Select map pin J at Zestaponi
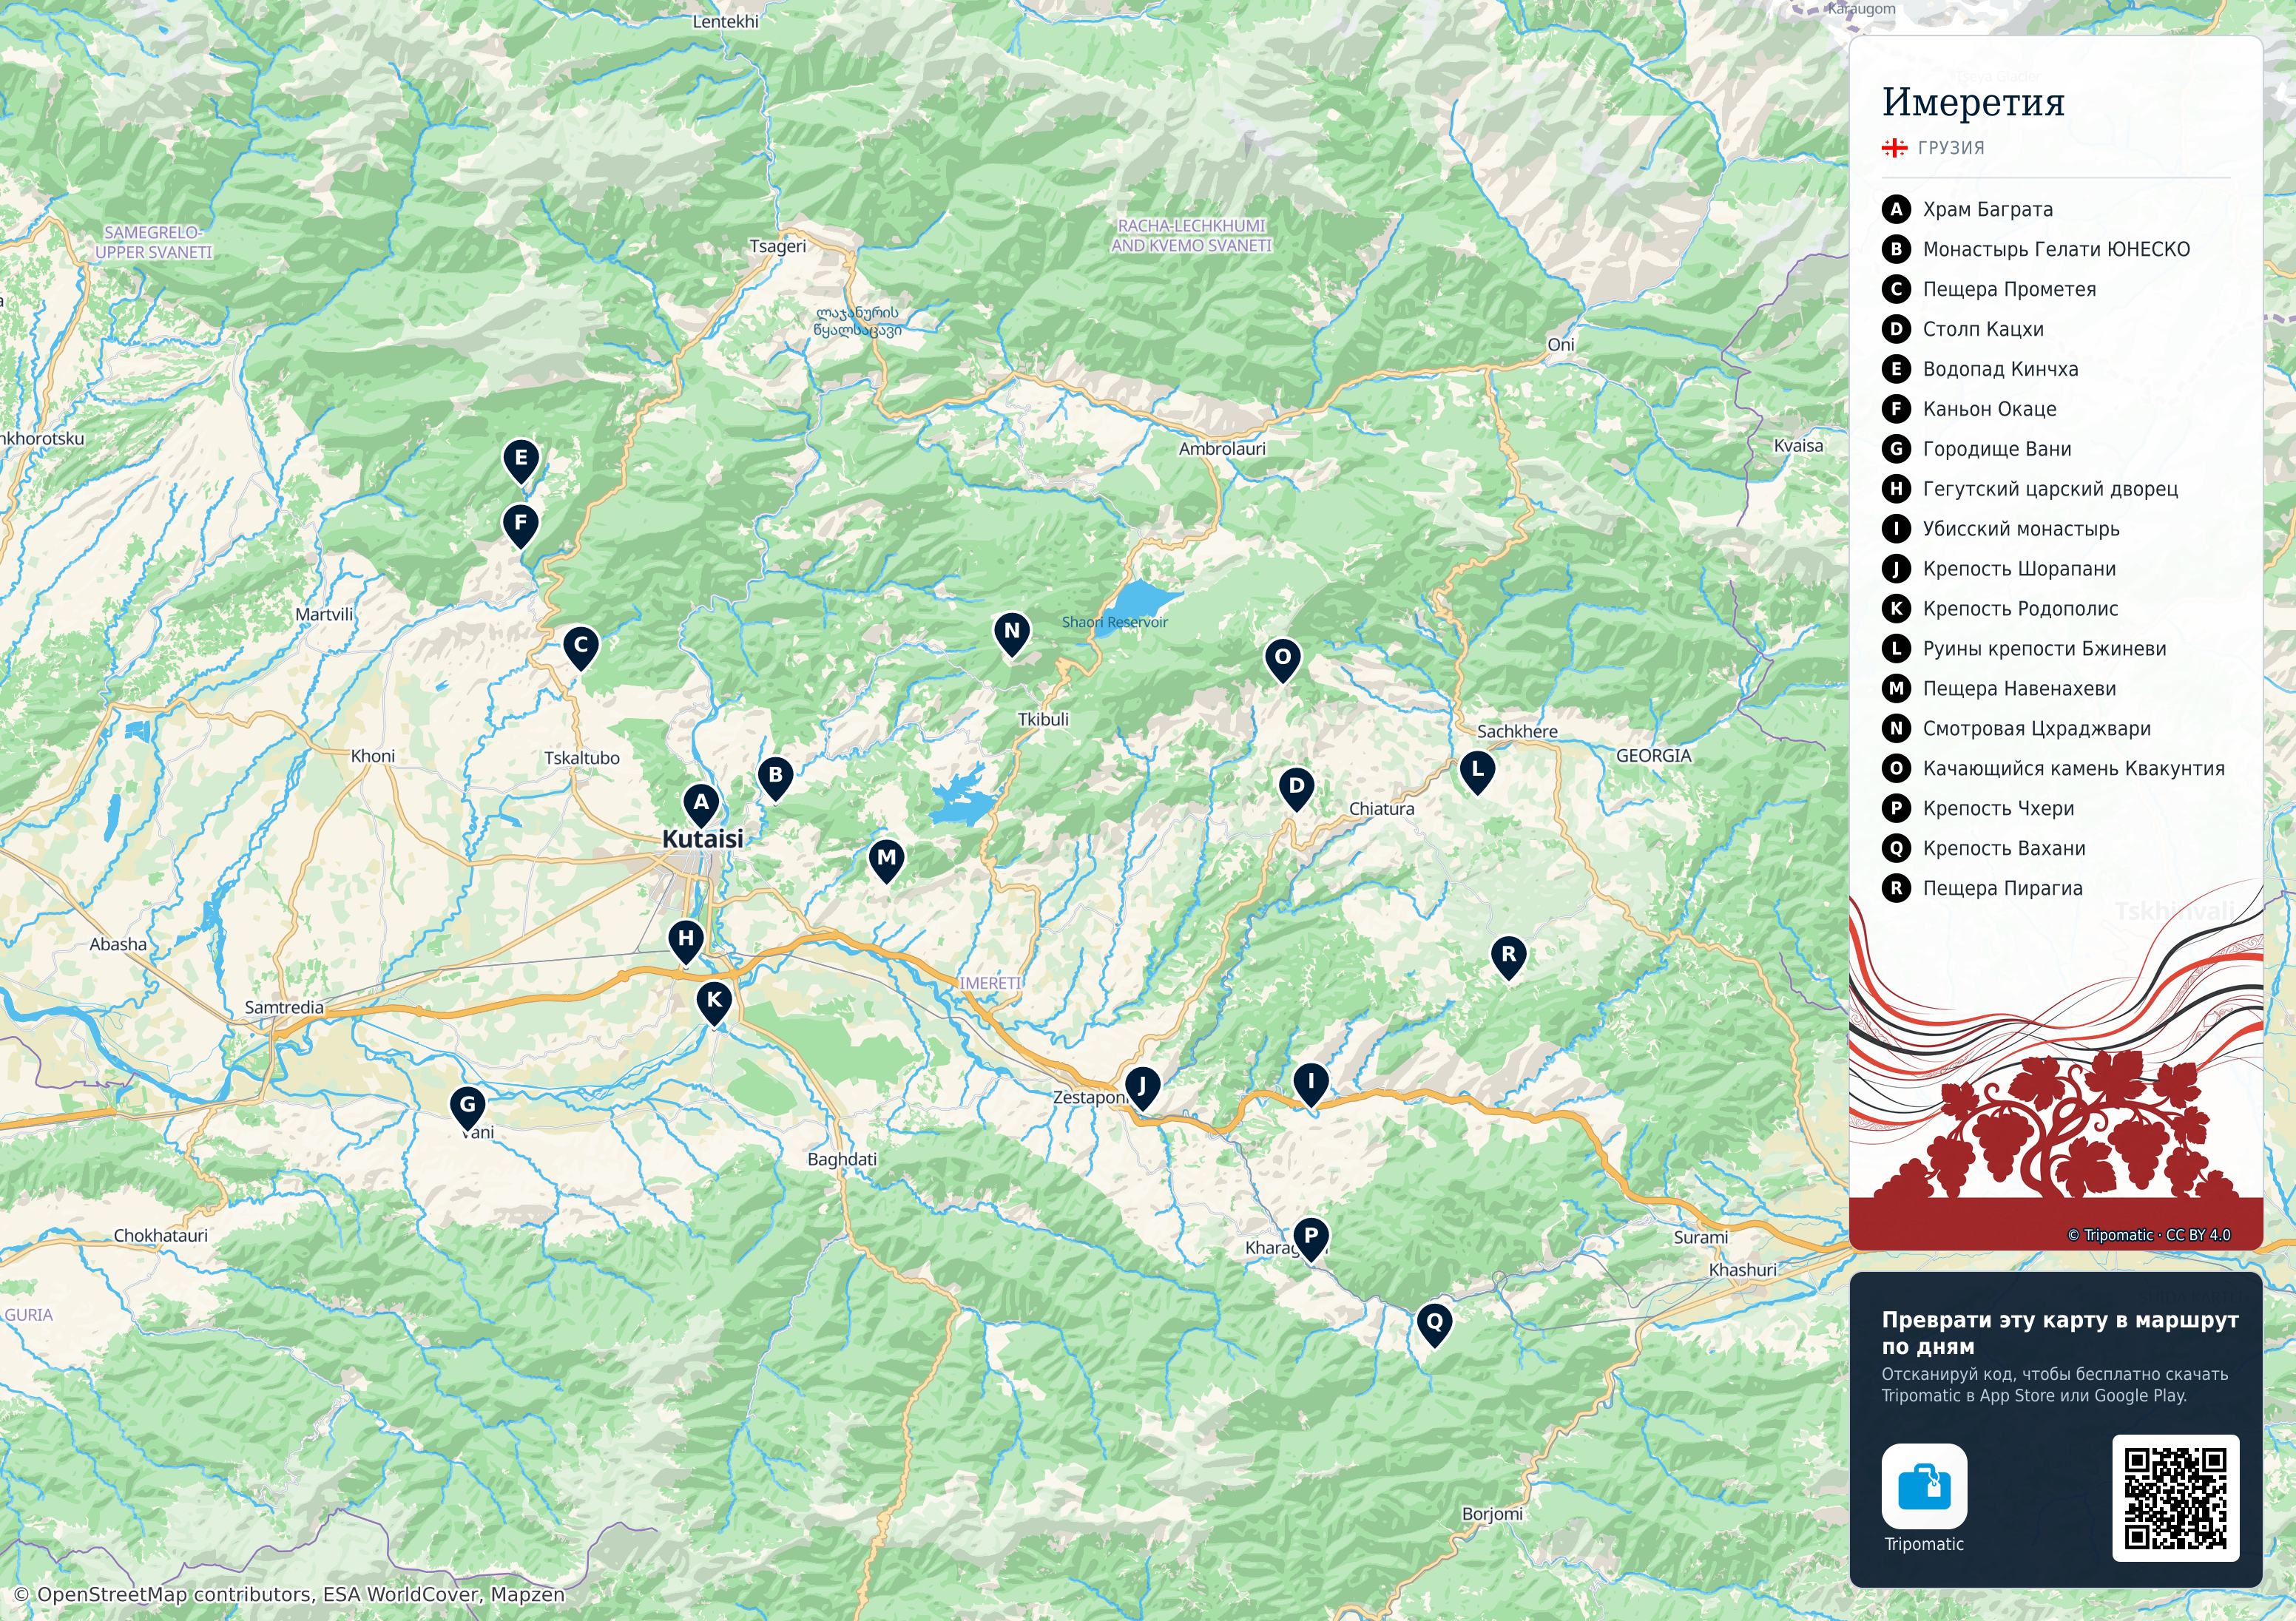Image resolution: width=2296 pixels, height=1621 pixels. point(1142,1088)
